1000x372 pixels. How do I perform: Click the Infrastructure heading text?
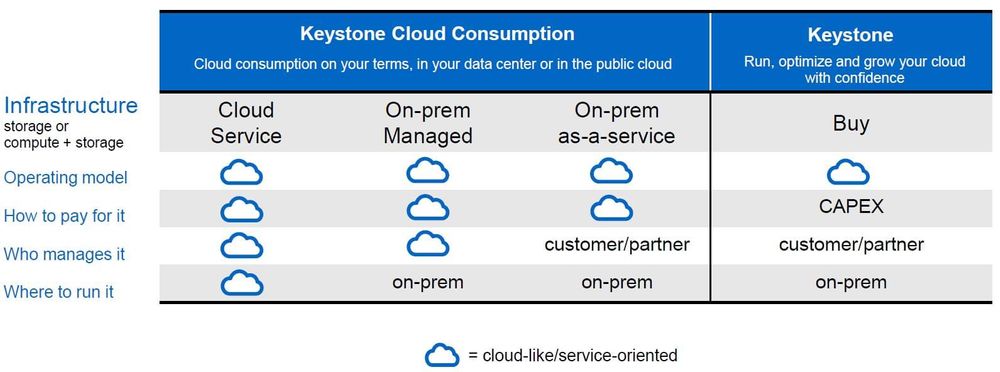coord(71,105)
